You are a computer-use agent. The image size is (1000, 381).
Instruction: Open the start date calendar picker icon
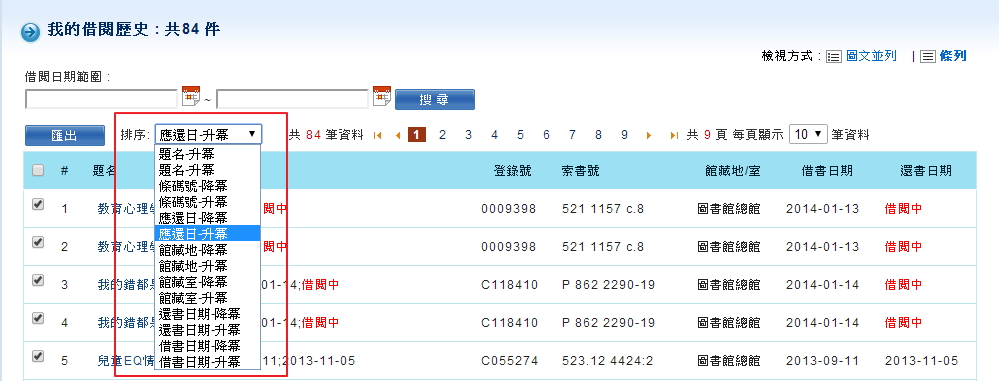click(x=191, y=96)
